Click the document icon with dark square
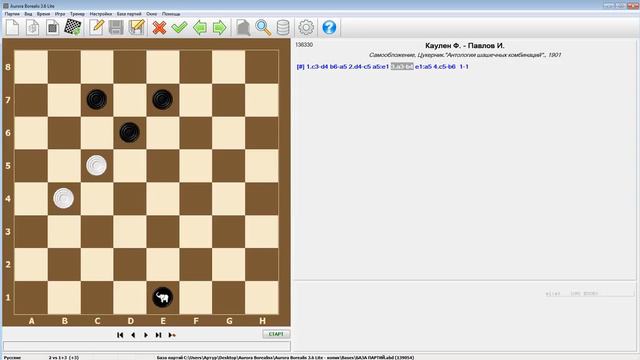Image resolution: width=640 pixels, height=360 pixels. tap(52, 27)
